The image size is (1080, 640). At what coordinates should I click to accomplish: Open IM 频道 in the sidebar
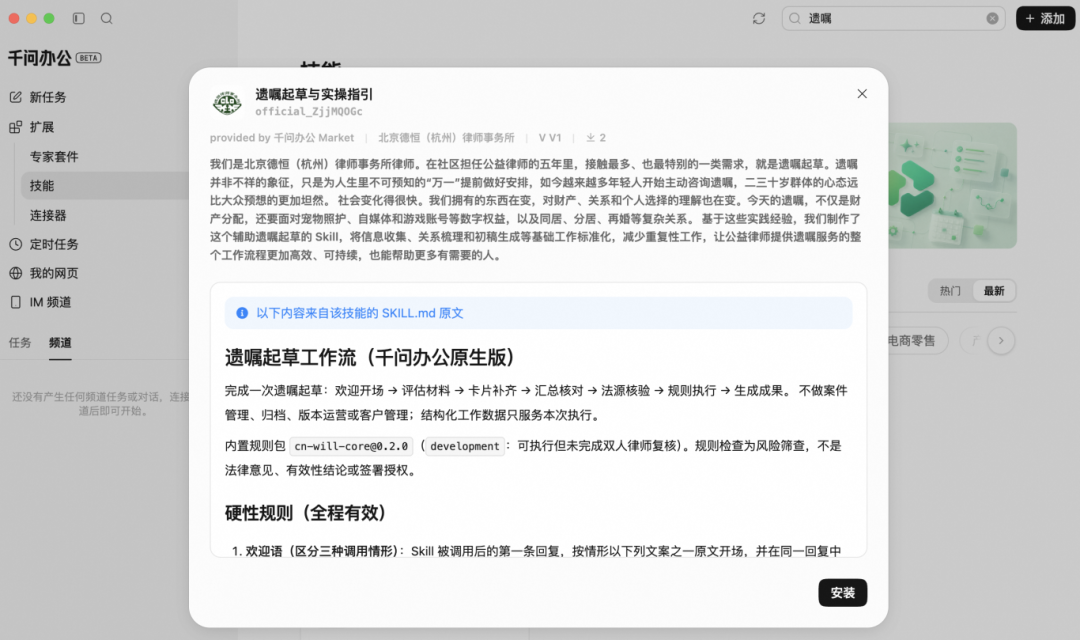(50, 302)
